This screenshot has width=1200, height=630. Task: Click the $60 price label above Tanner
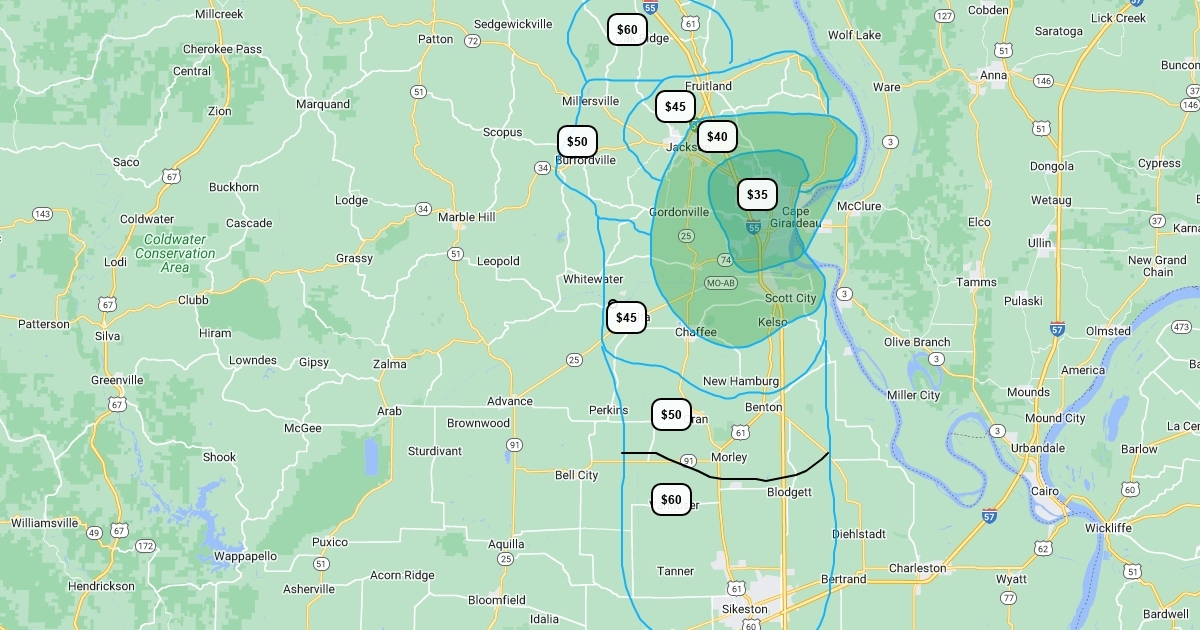tap(671, 499)
